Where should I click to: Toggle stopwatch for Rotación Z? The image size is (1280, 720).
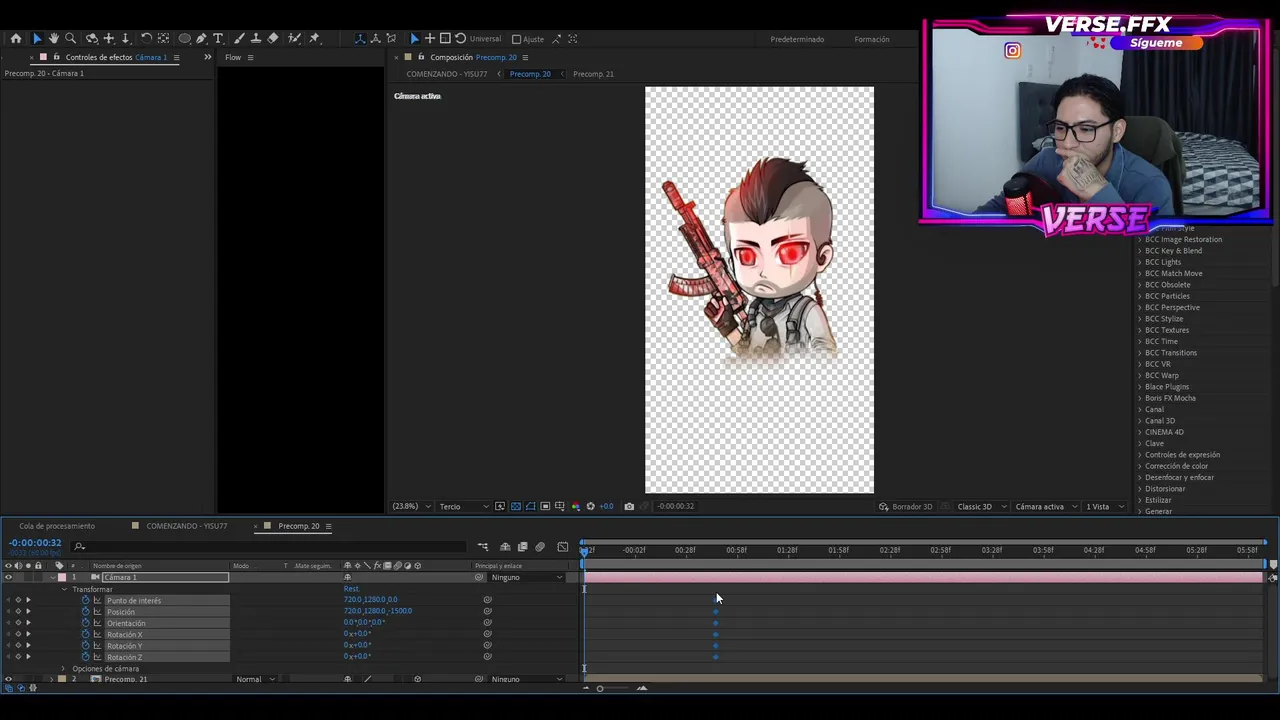(85, 657)
